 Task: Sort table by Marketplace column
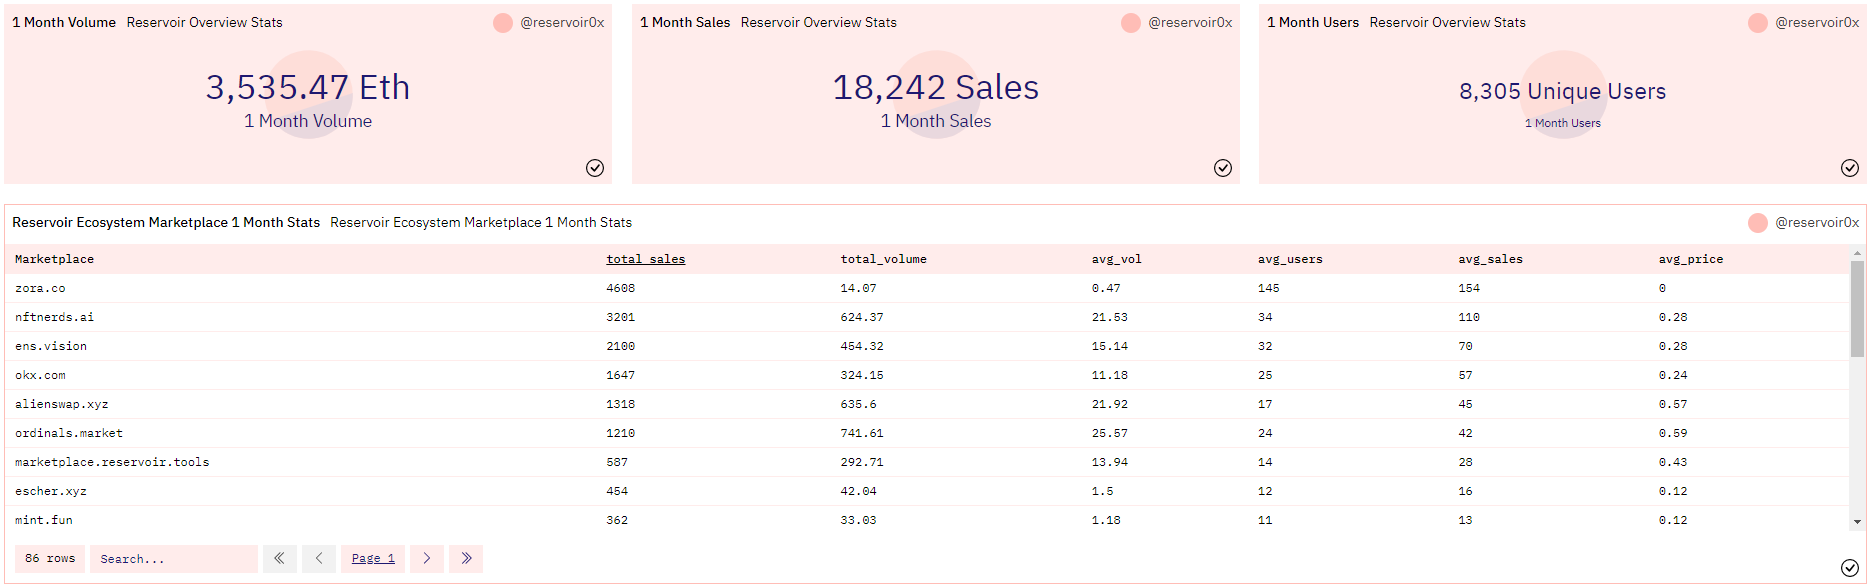pyautogui.click(x=54, y=259)
